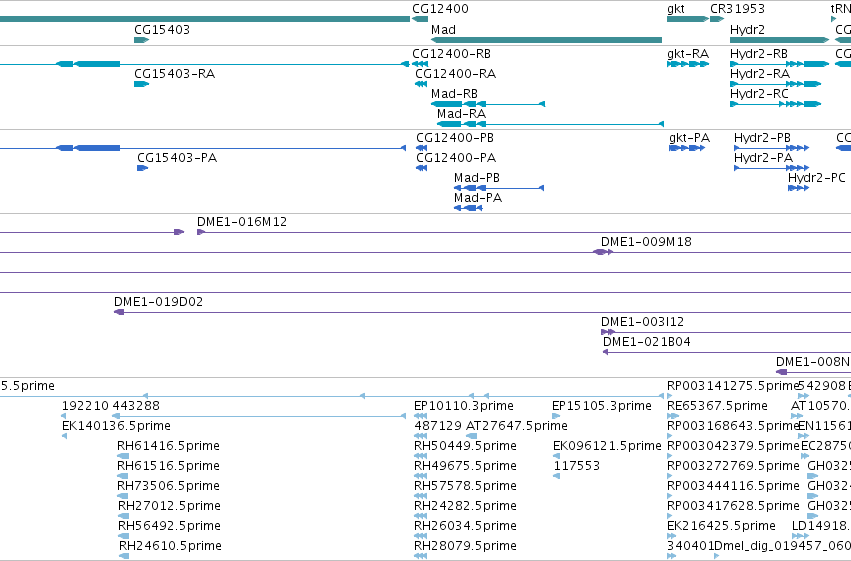Select transcript Mad-RA label
Viewport: 851px width, 561px height.
tap(461, 114)
